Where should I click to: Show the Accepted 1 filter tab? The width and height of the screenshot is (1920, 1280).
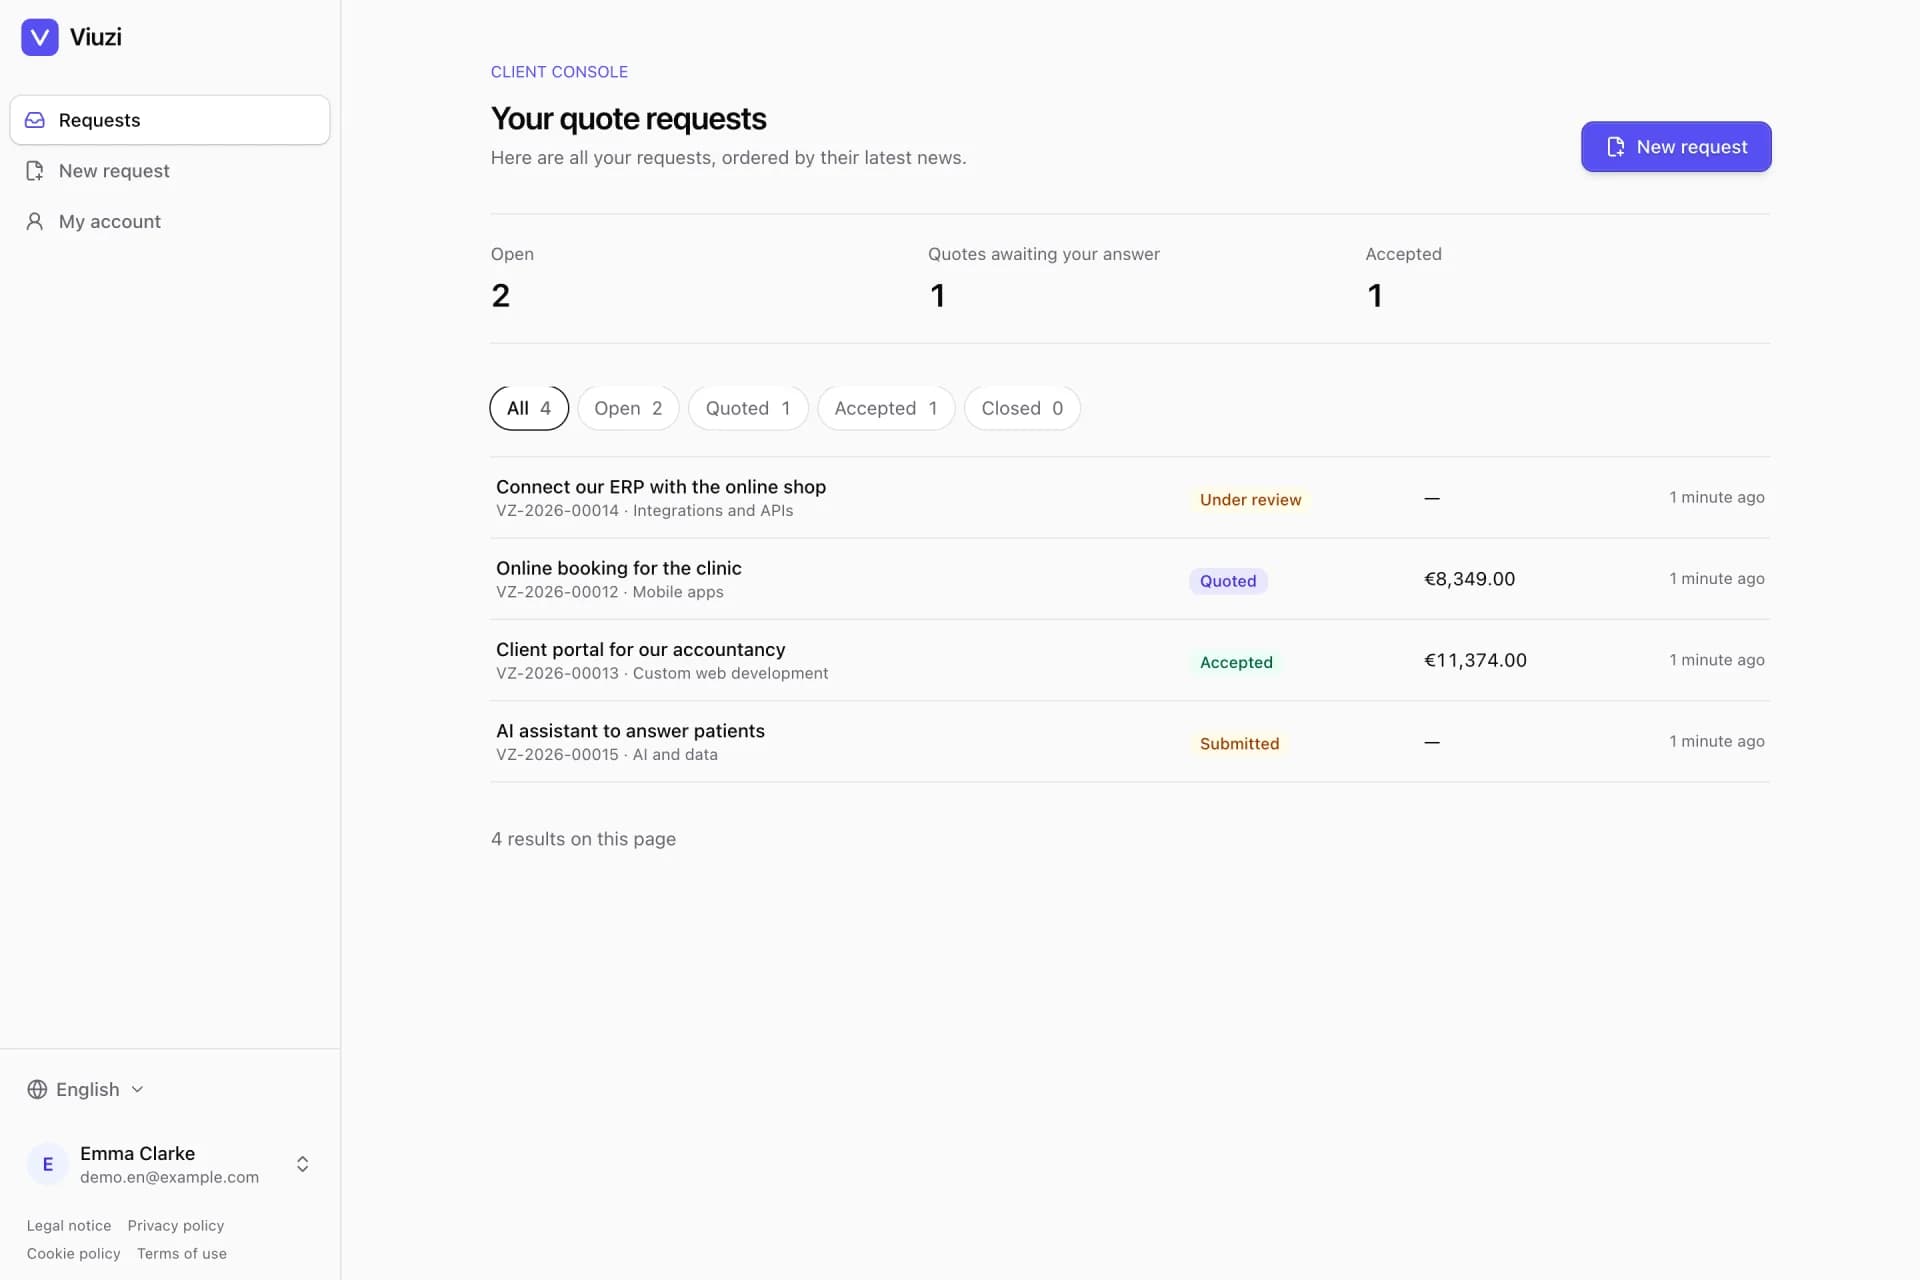coord(886,408)
